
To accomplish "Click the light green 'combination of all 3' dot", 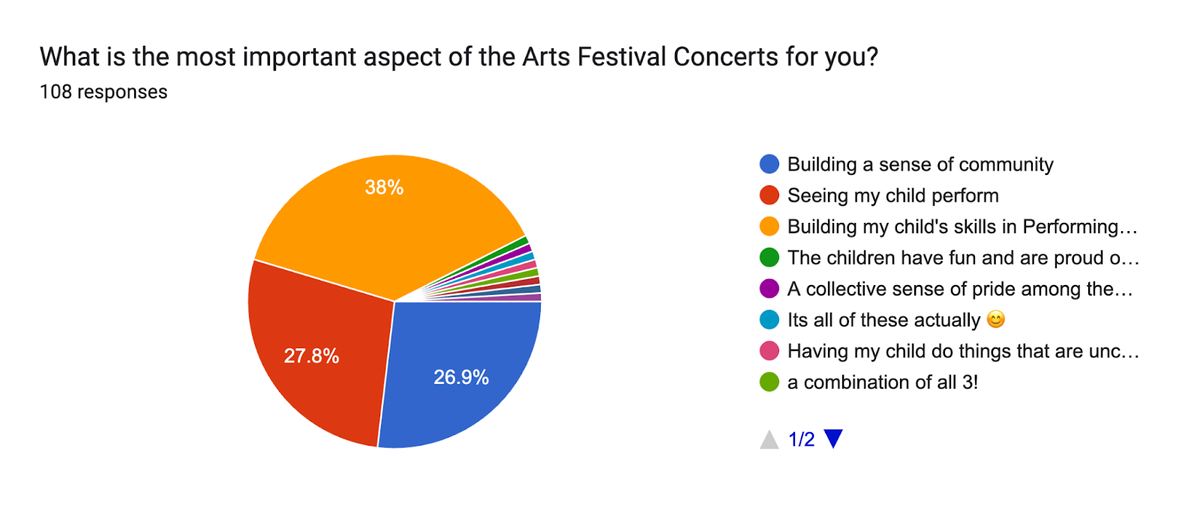I will (x=770, y=382).
